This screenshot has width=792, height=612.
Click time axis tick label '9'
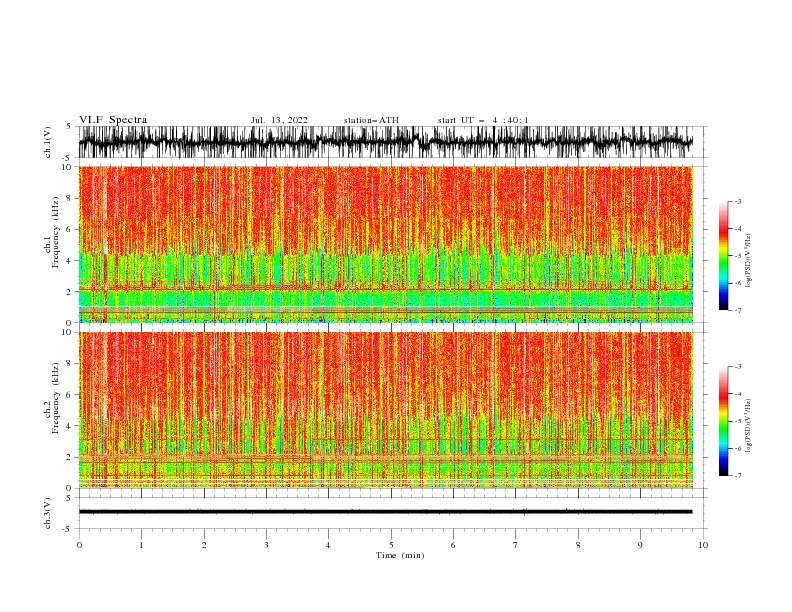(640, 545)
